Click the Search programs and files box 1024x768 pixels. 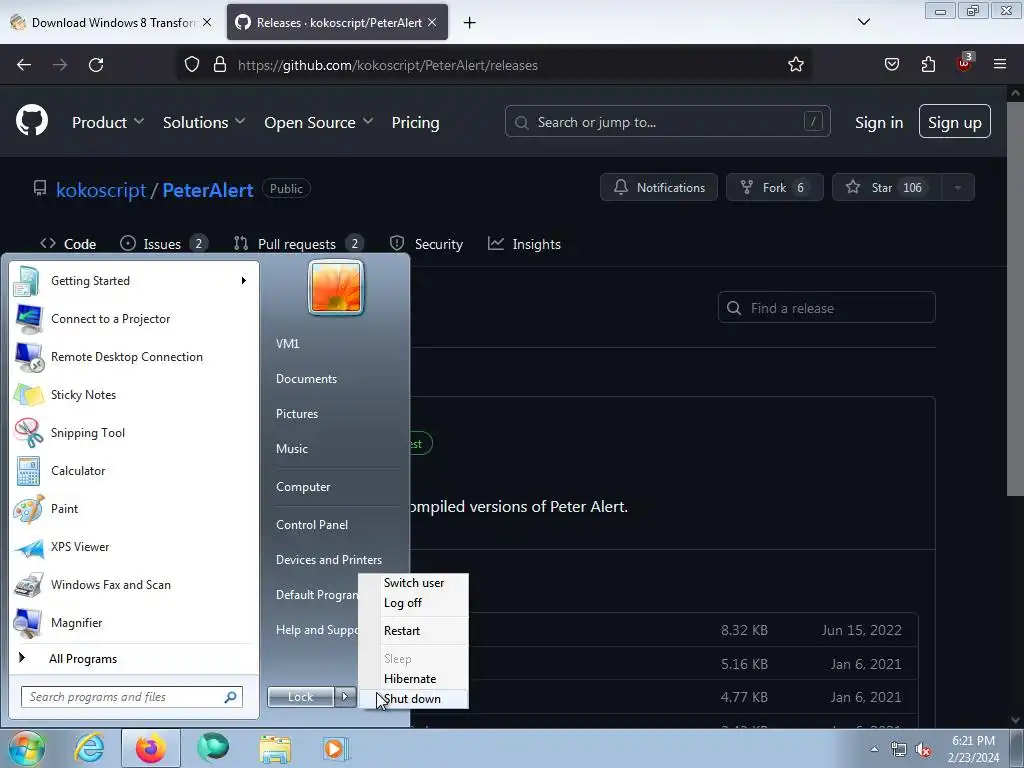132,697
